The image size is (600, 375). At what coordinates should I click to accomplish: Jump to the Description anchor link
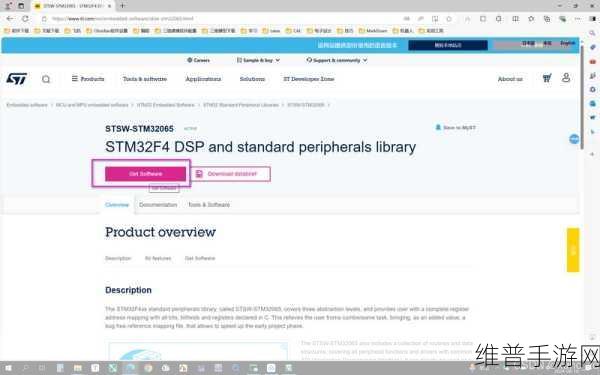point(118,258)
